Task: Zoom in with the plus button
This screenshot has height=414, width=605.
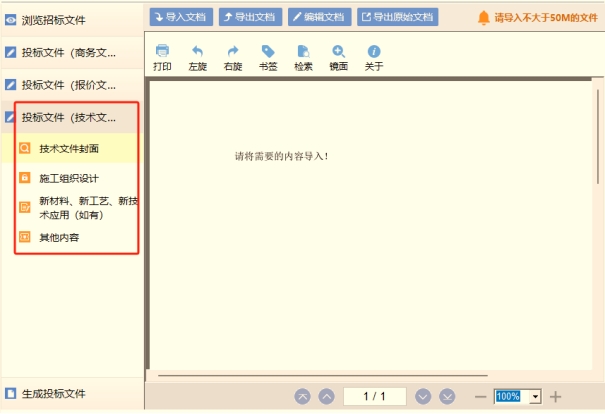Action: pos(555,397)
